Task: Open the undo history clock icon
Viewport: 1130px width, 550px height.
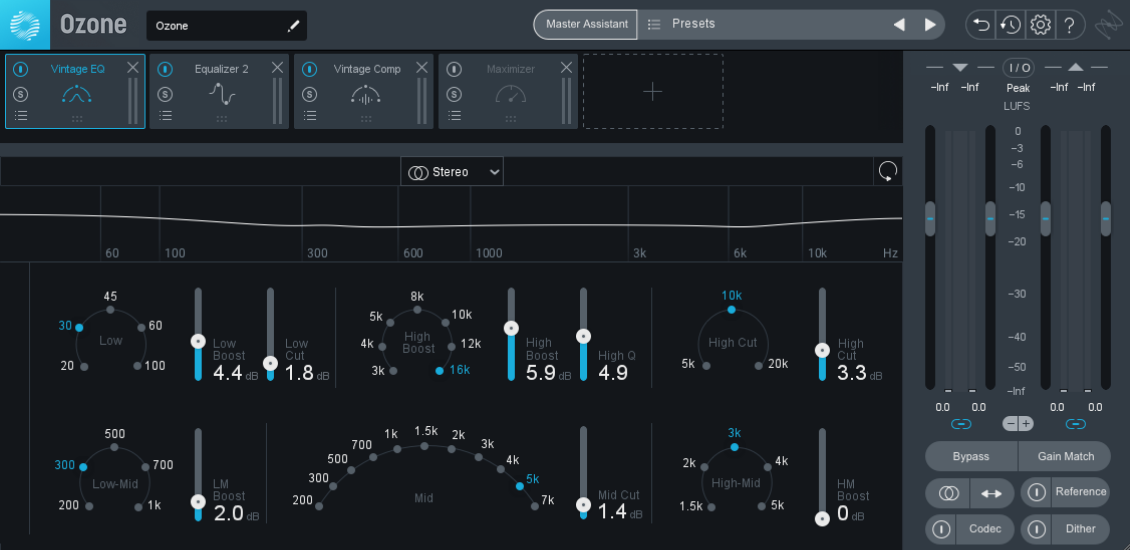Action: click(1010, 25)
